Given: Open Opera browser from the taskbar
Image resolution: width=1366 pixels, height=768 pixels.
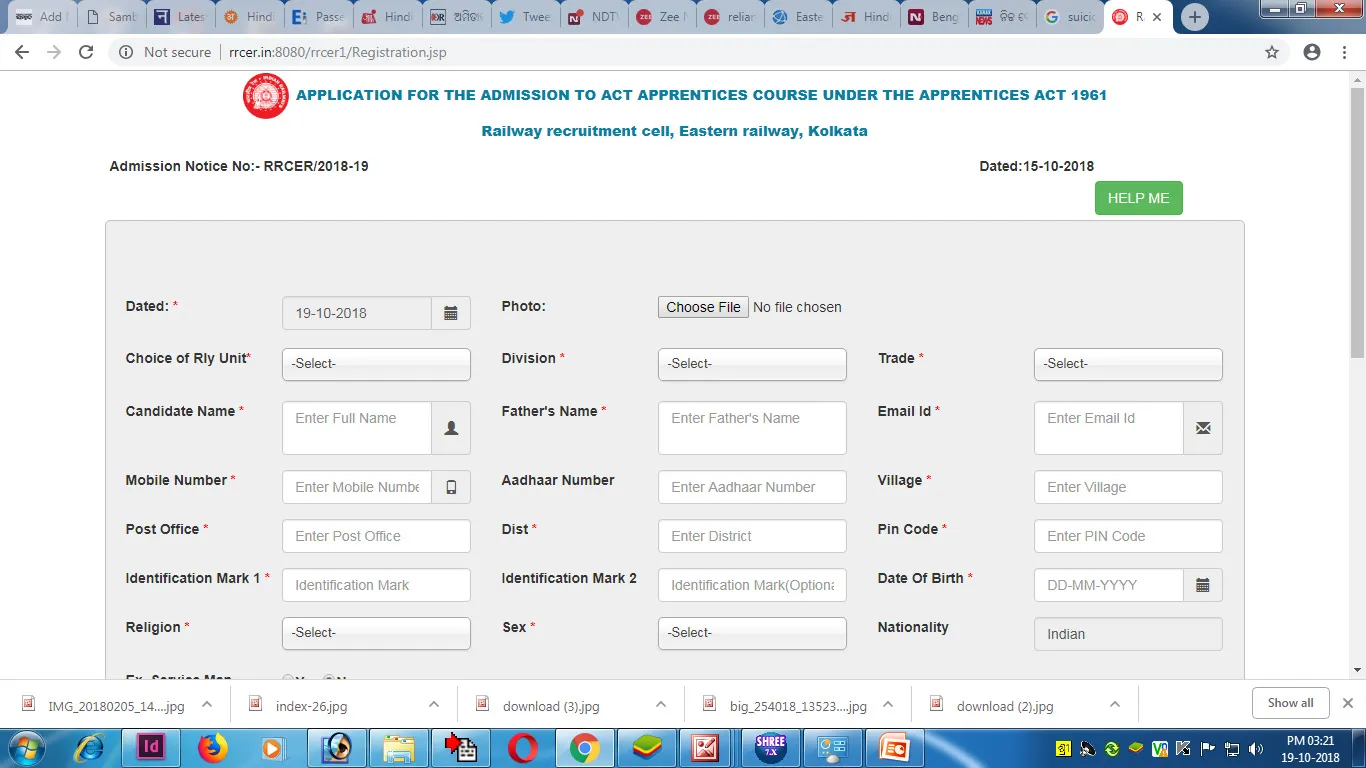Looking at the screenshot, I should 522,747.
